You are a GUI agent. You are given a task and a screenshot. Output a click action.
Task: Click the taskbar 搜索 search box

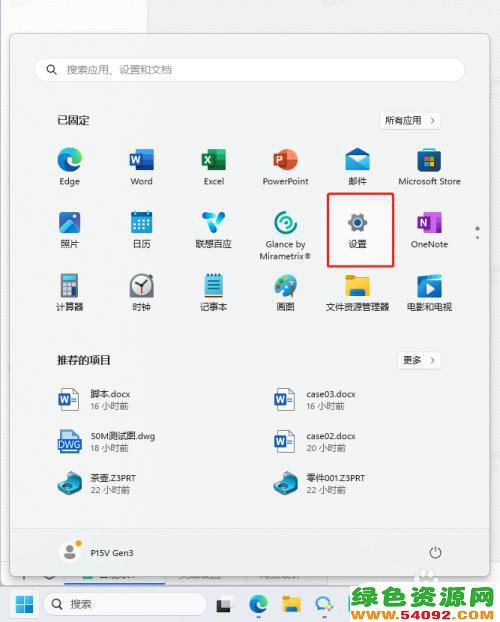tap(125, 604)
